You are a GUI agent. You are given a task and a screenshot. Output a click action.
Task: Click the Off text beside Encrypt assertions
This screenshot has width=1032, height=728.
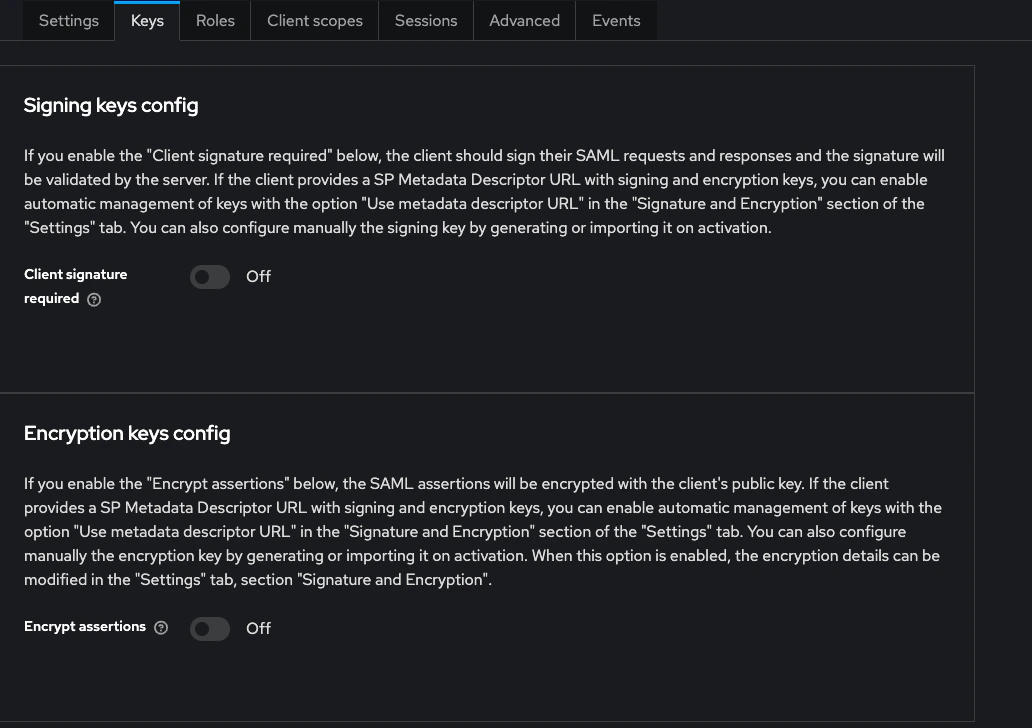(258, 629)
